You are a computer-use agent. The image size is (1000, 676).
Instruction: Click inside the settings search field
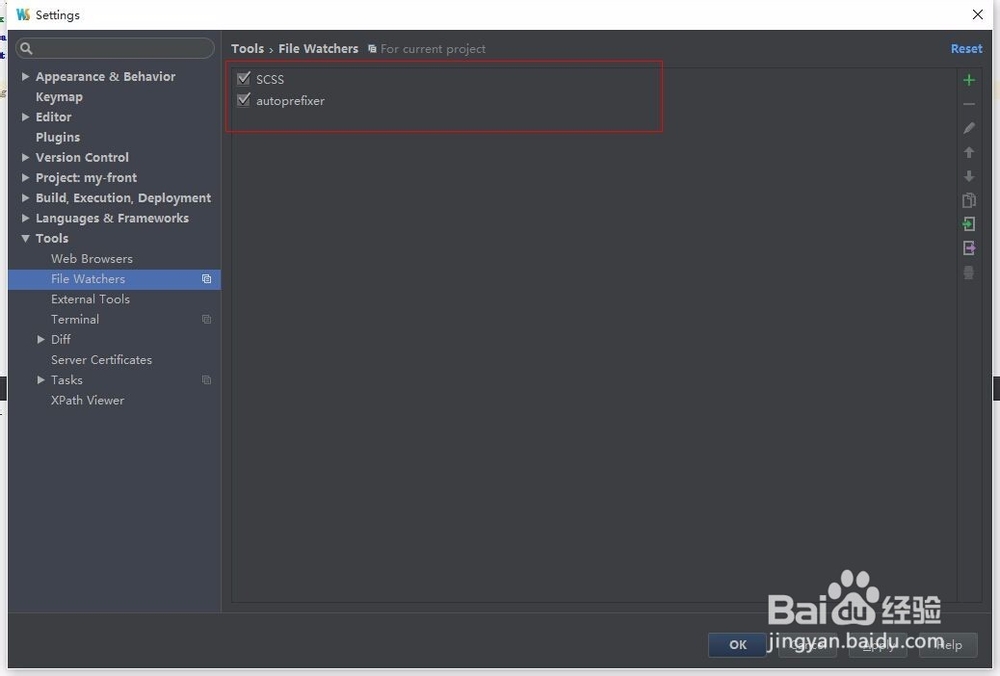(114, 47)
